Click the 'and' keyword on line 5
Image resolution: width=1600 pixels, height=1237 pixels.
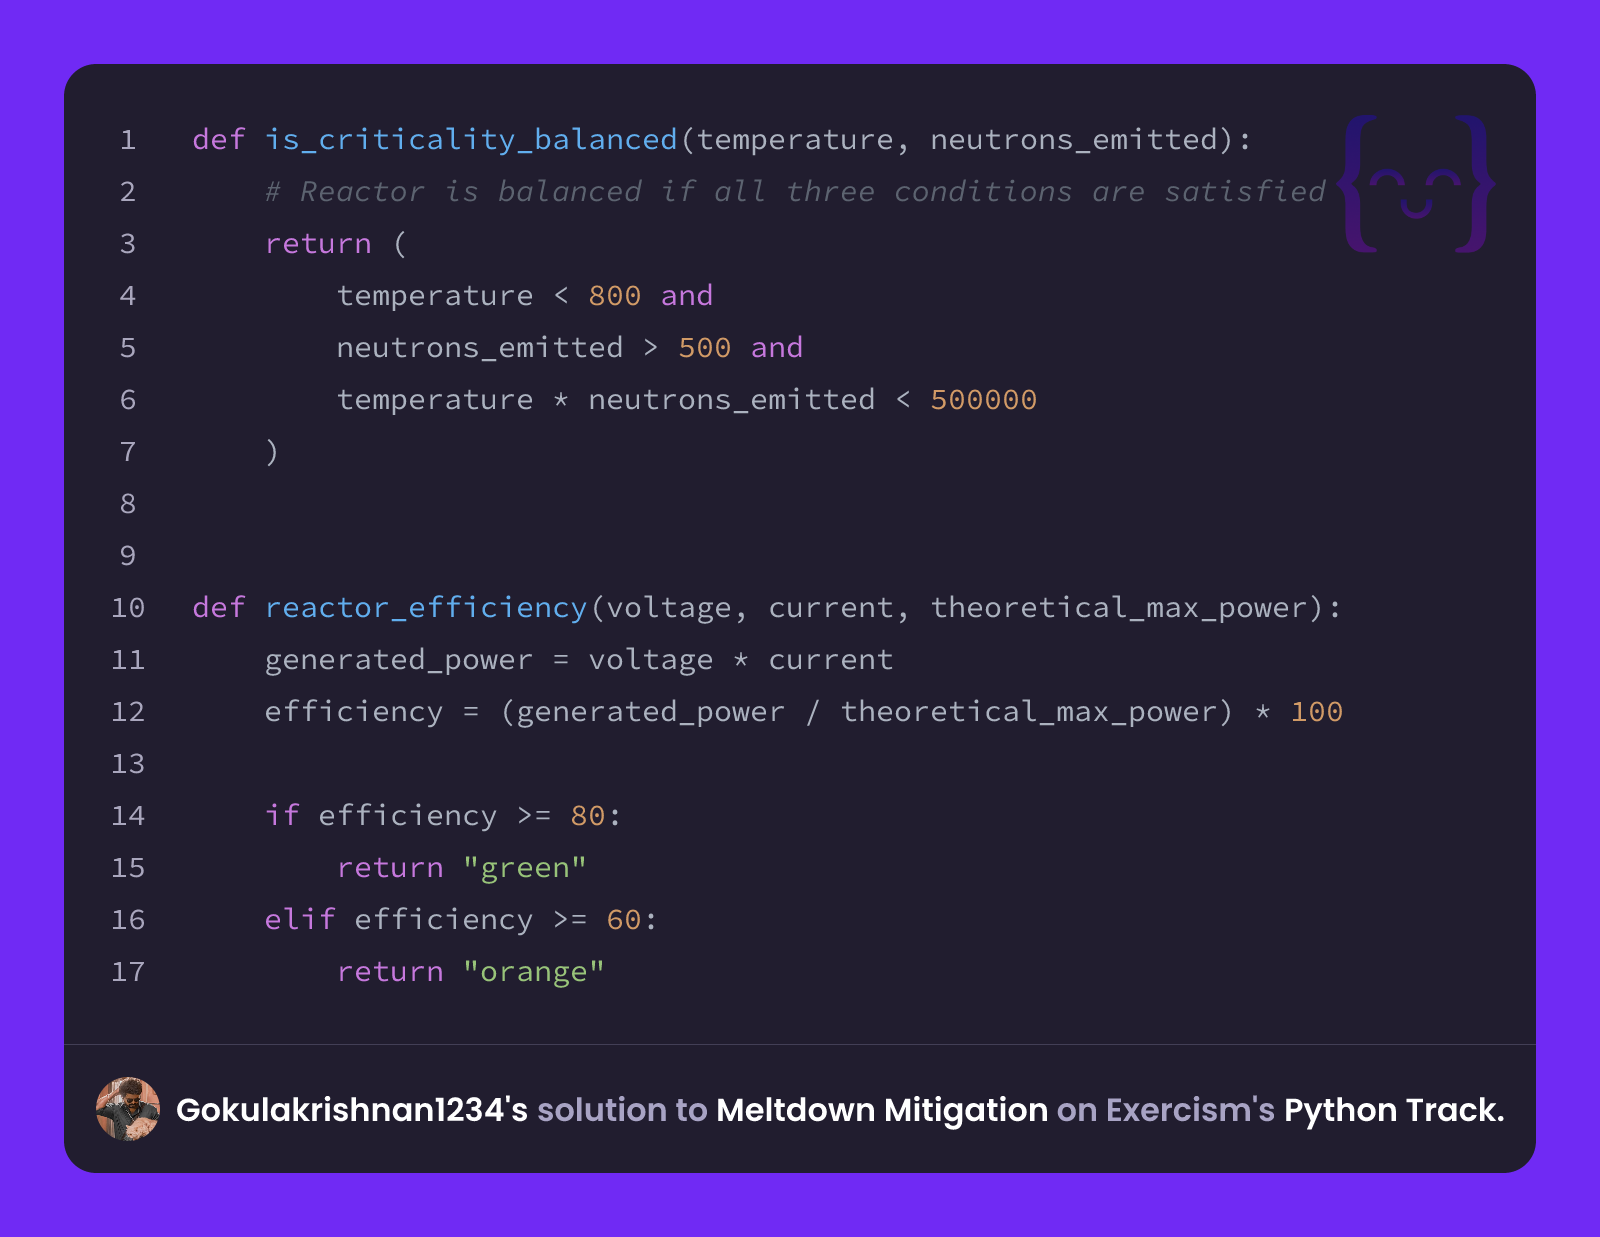click(x=777, y=347)
